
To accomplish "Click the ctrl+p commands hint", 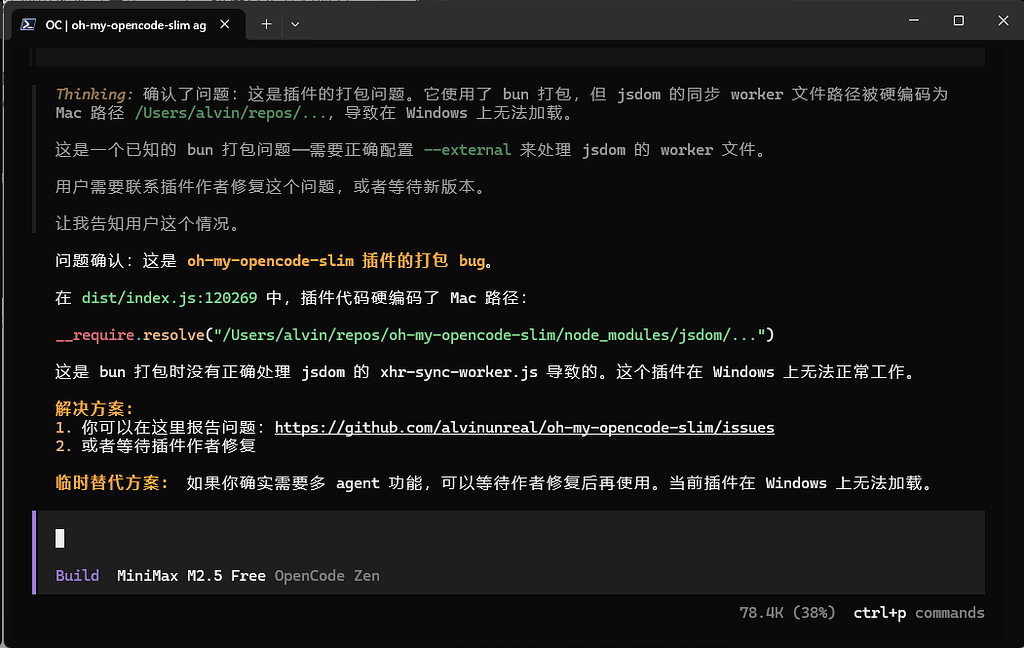I will [x=918, y=613].
